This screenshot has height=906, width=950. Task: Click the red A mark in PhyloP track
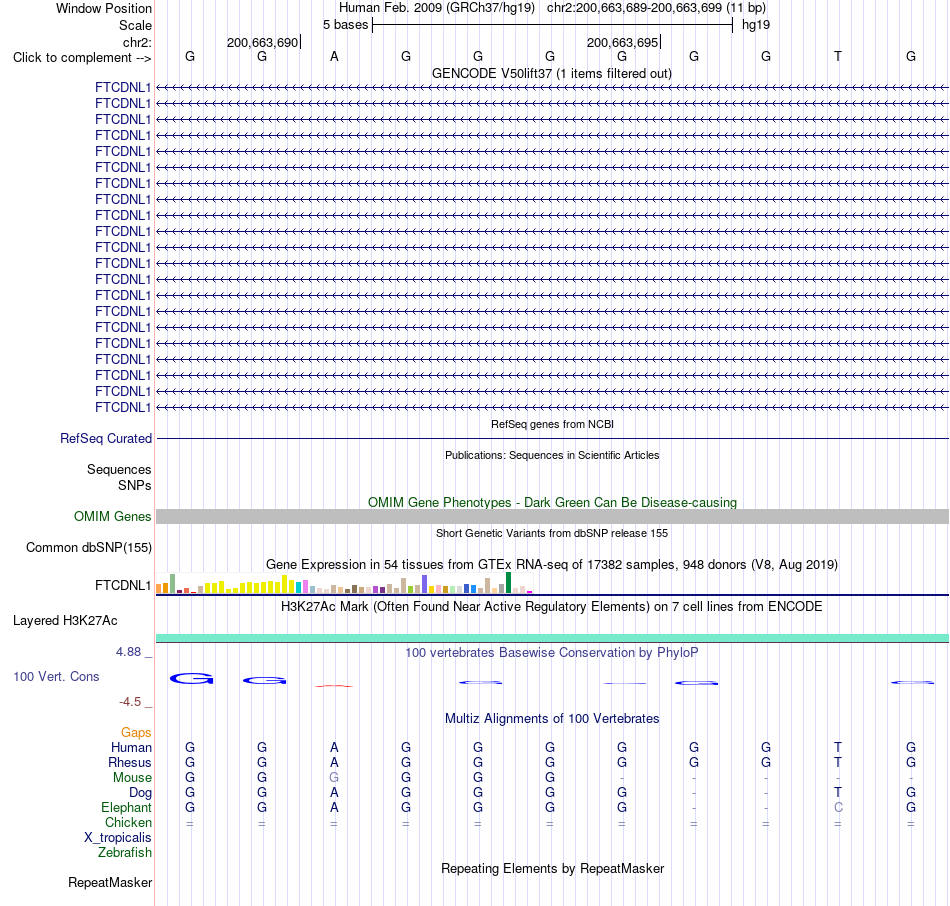coord(334,685)
